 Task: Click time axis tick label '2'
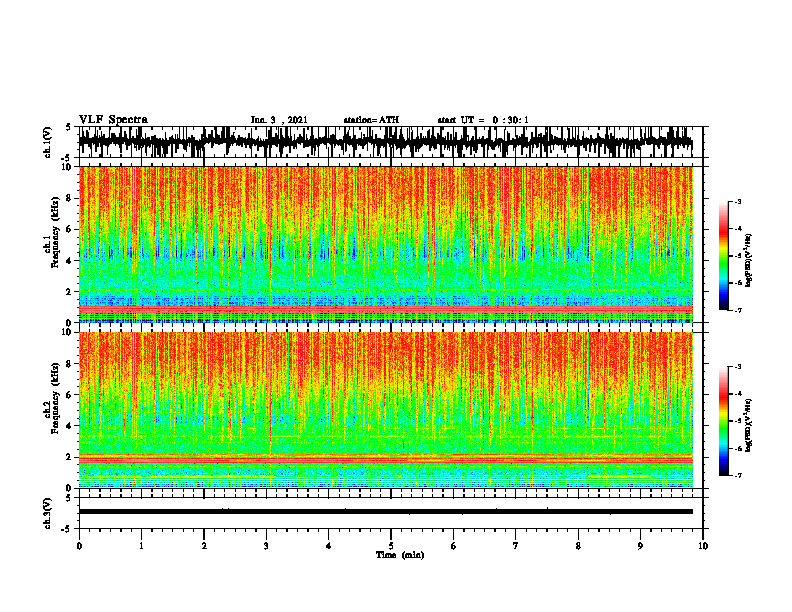pos(204,546)
